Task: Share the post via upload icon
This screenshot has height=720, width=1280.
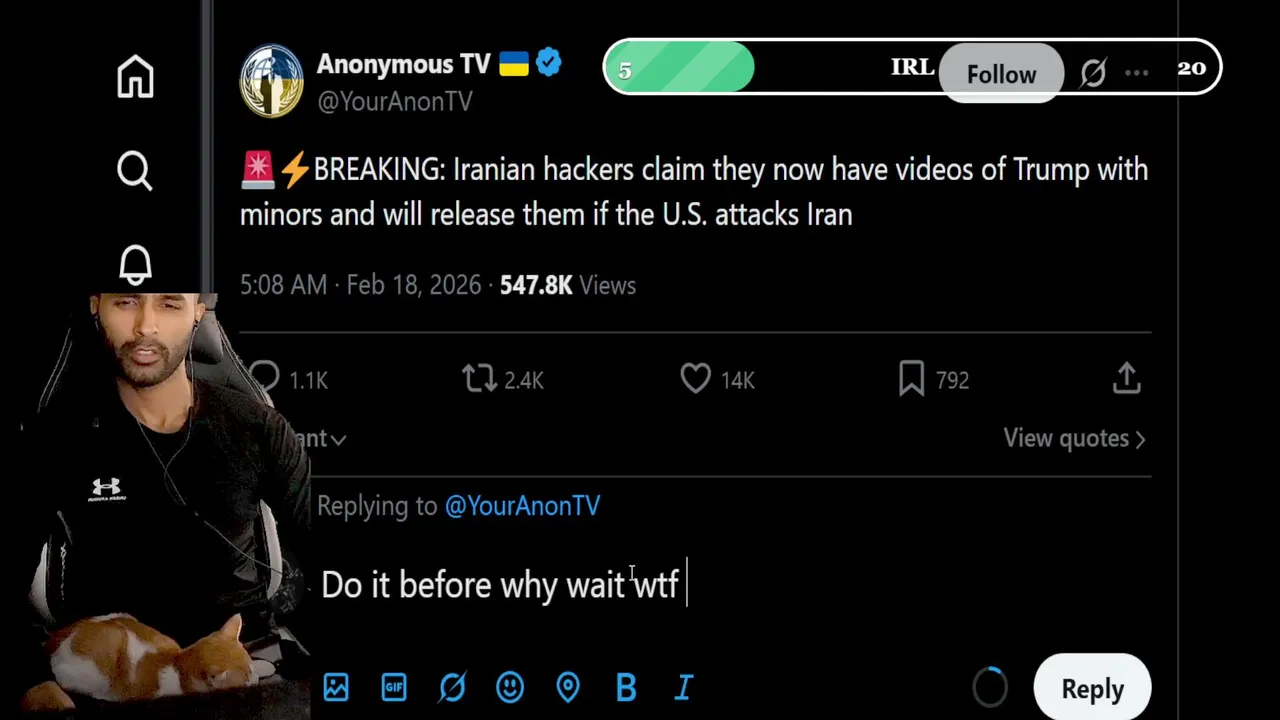Action: pos(1126,379)
